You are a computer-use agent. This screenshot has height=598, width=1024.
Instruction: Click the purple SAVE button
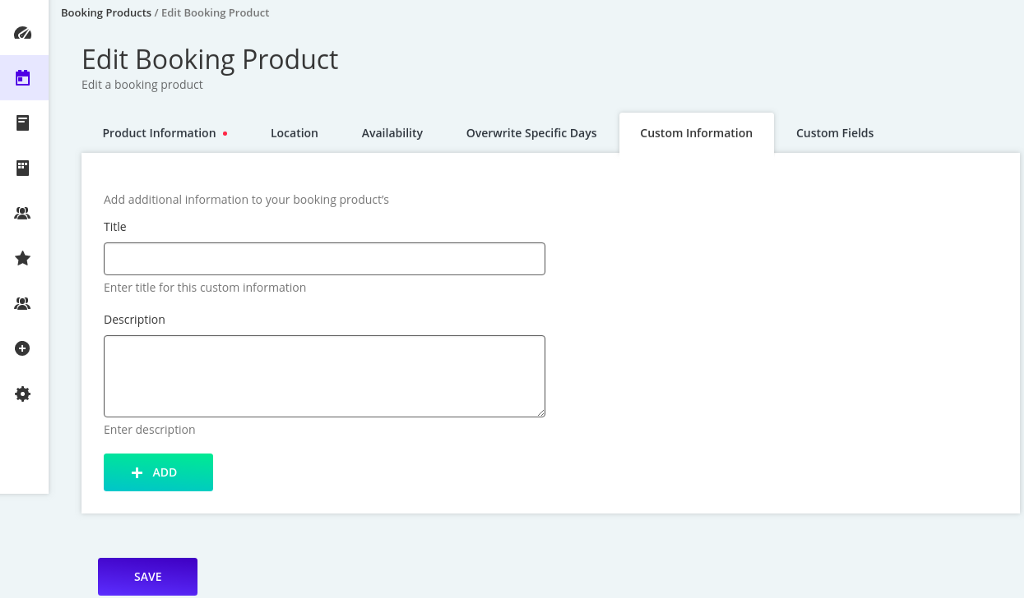click(x=147, y=576)
